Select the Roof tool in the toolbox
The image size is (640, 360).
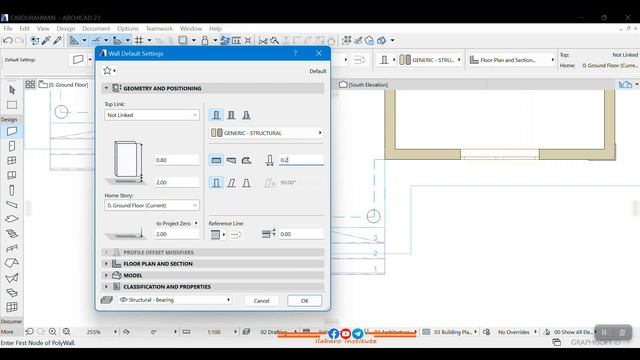[12, 263]
